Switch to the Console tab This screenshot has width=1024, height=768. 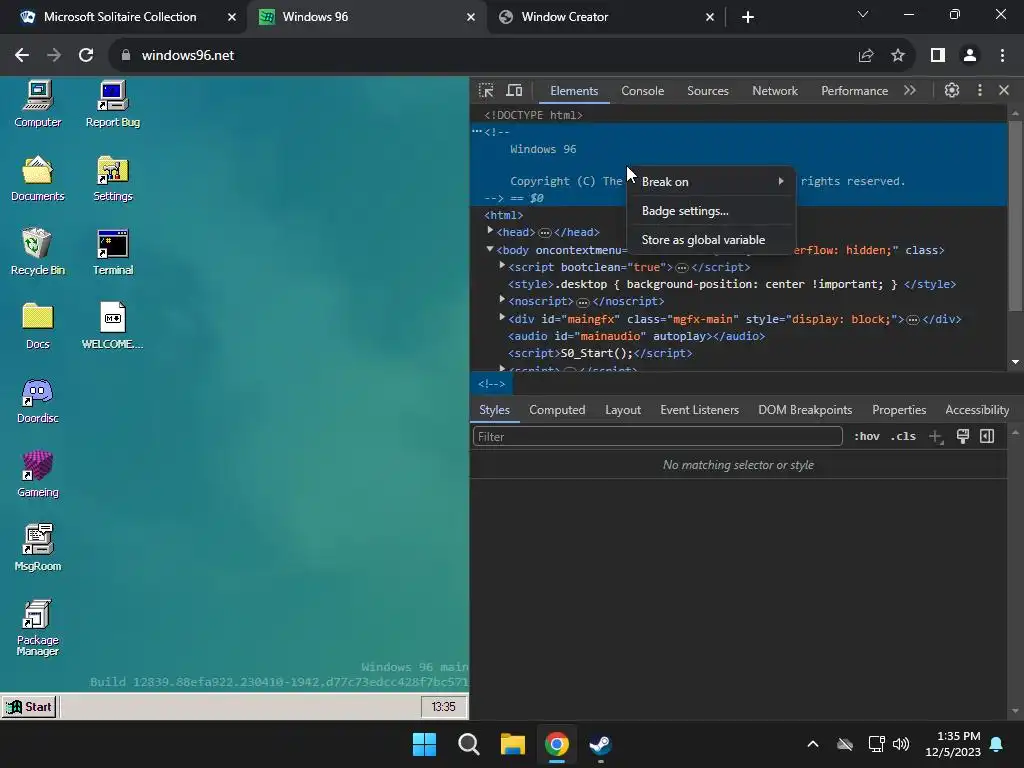[642, 91]
